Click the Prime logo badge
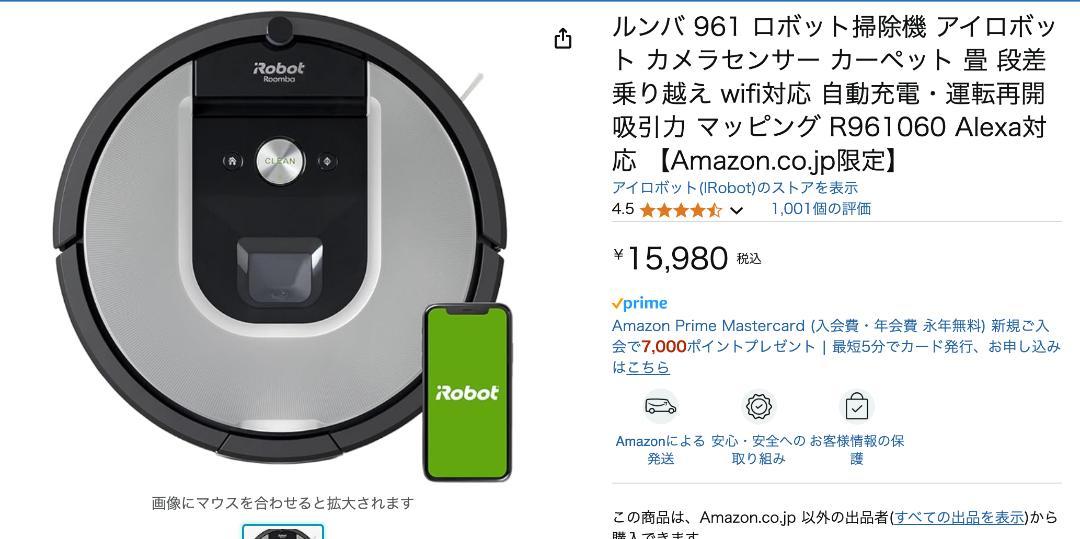Image resolution: width=1080 pixels, height=539 pixels. [639, 303]
